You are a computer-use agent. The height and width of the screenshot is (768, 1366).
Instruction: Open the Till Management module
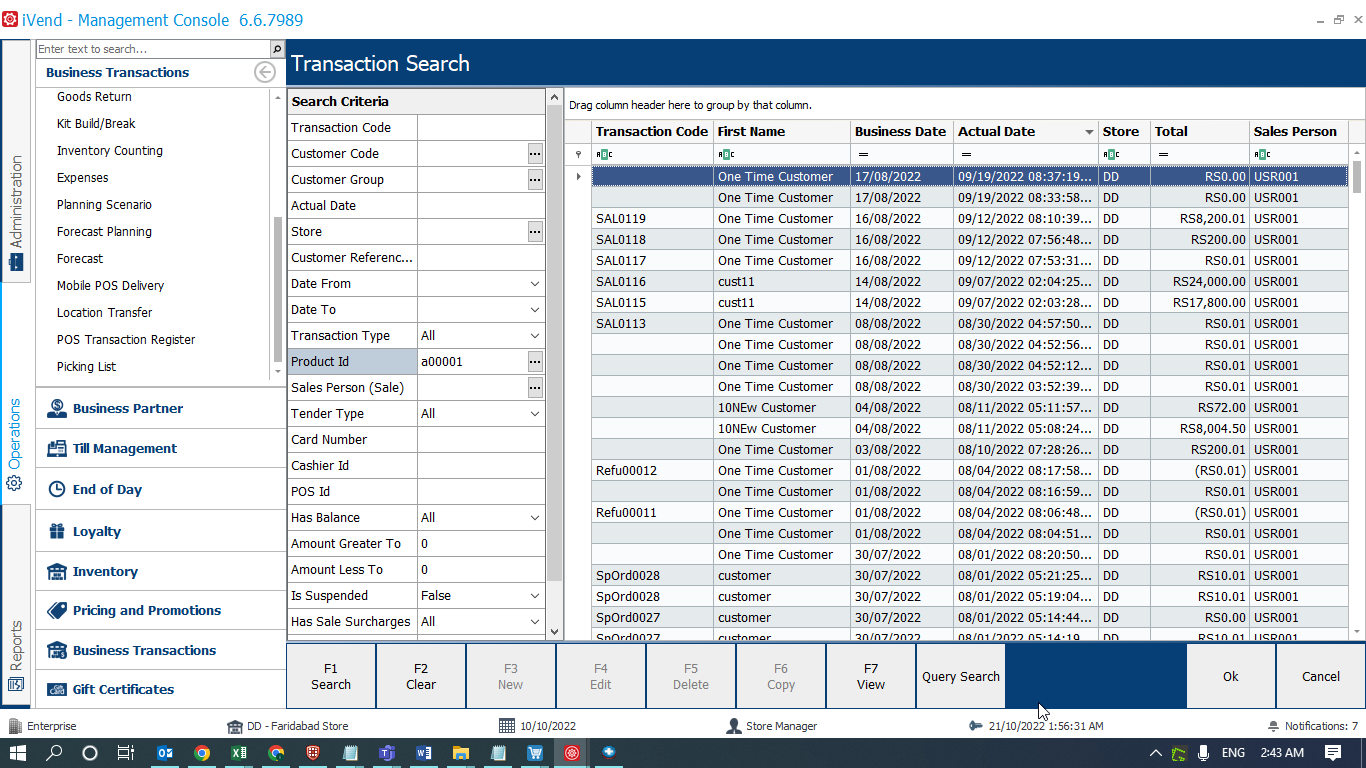click(124, 449)
